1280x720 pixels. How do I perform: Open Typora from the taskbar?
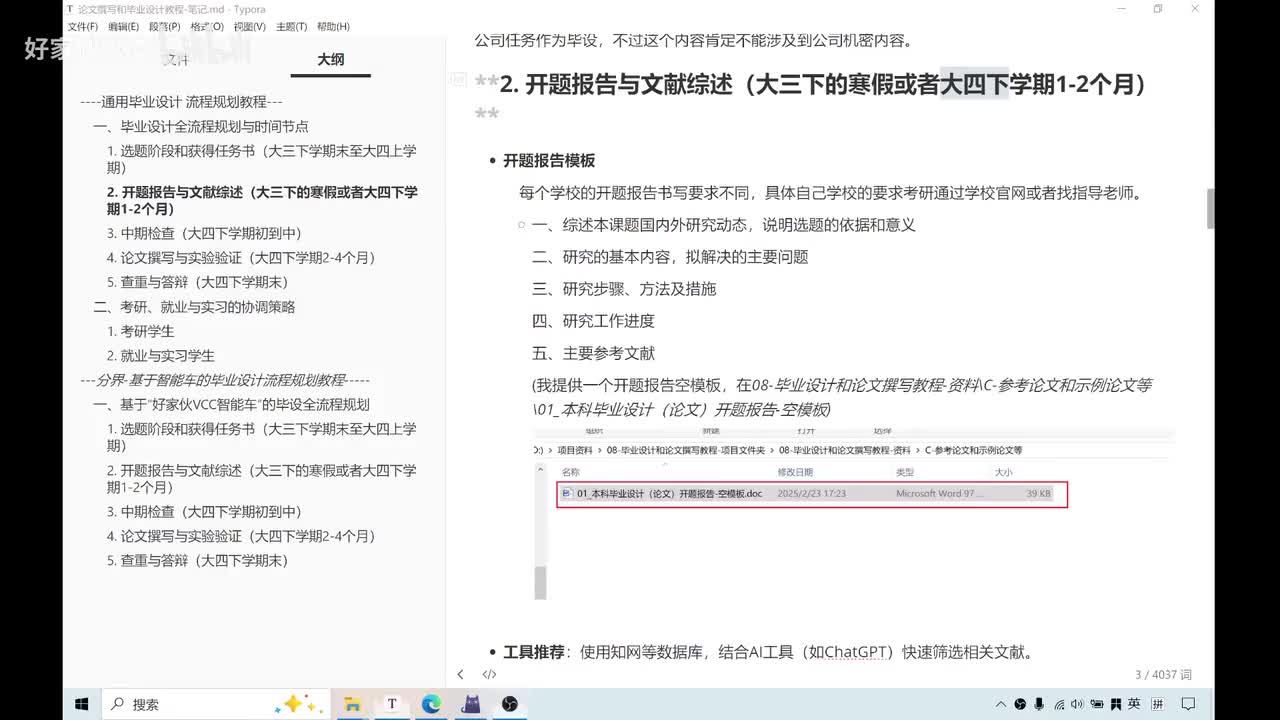tap(391, 704)
